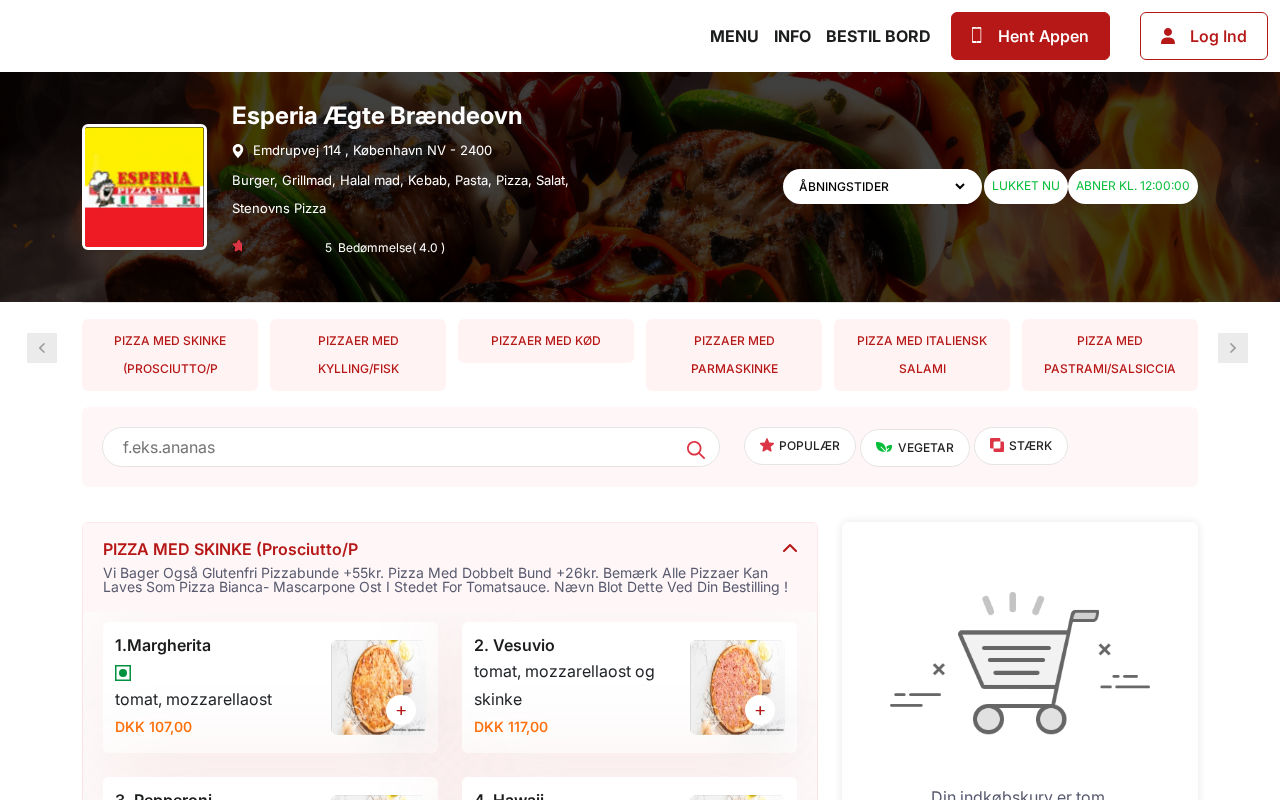
Task: Select the Pizzaer med kød category tab
Action: 546,341
